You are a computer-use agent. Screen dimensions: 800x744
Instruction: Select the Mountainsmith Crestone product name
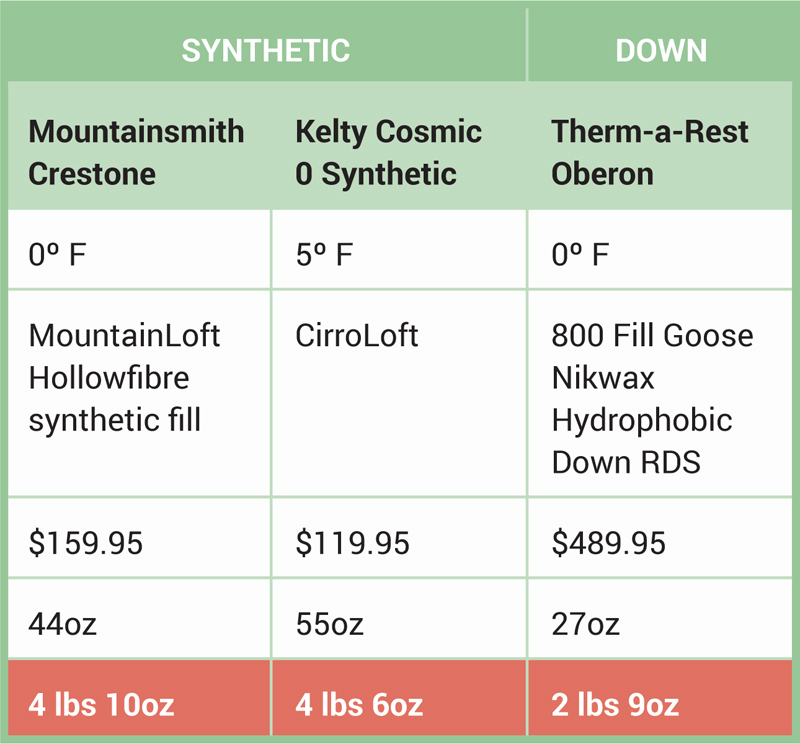coord(136,152)
